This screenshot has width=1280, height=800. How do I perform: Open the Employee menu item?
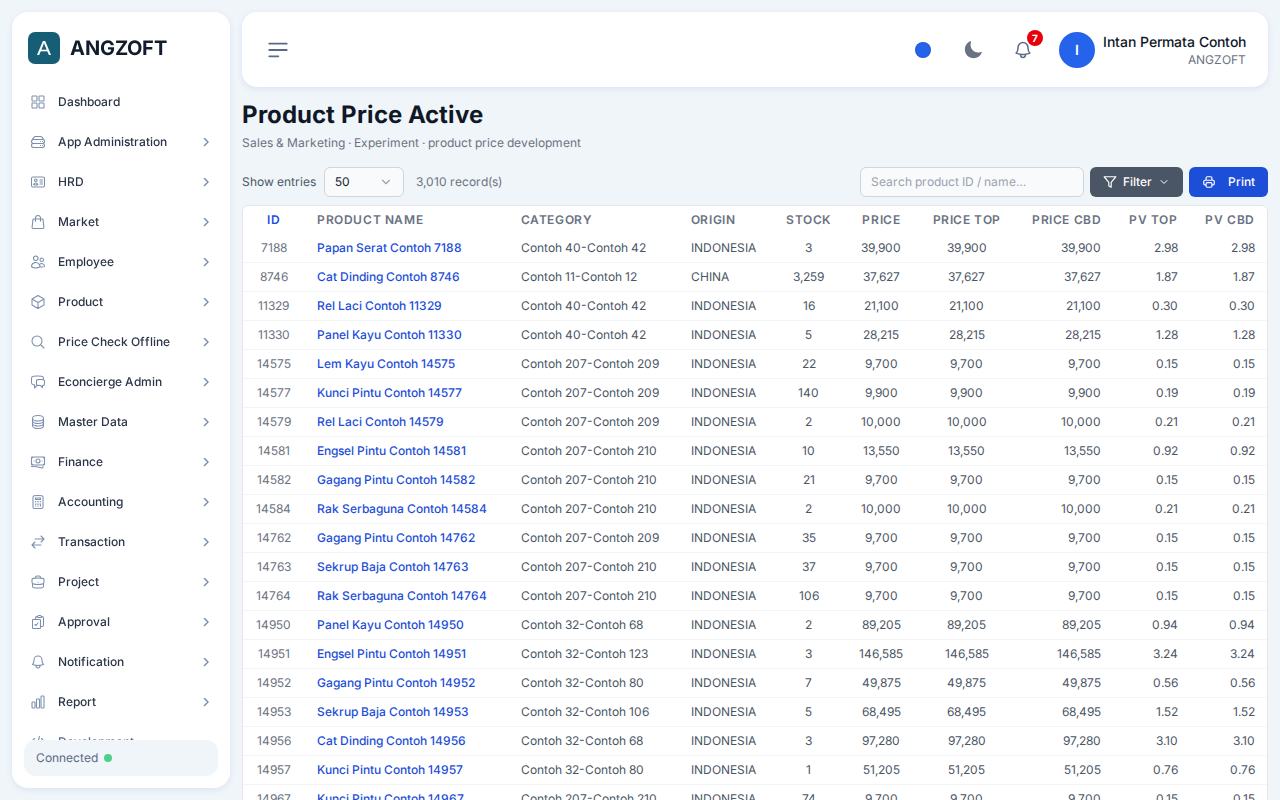[121, 262]
